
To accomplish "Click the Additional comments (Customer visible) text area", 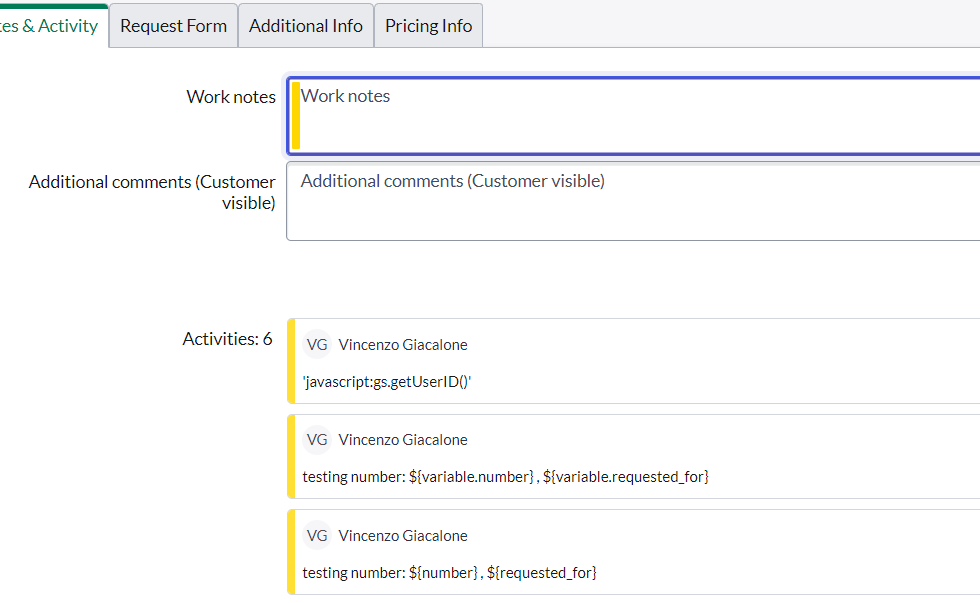I will coord(600,200).
